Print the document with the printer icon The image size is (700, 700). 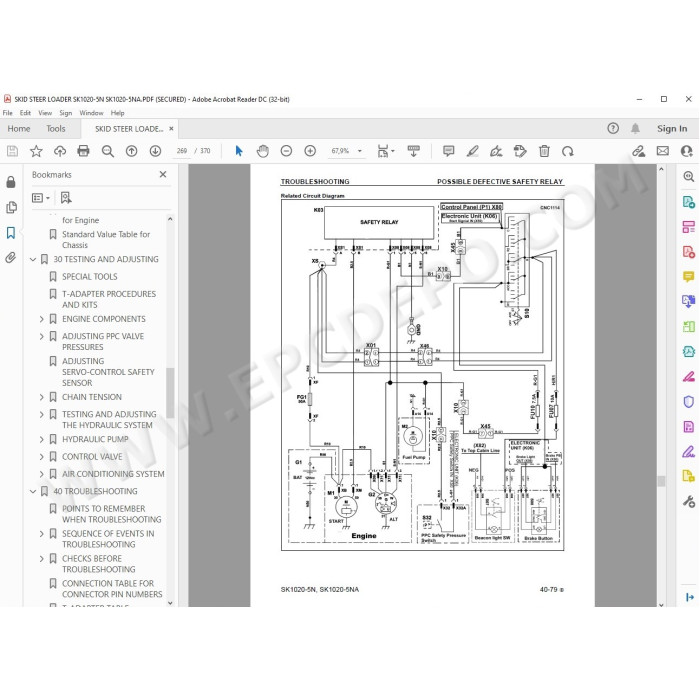point(83,151)
